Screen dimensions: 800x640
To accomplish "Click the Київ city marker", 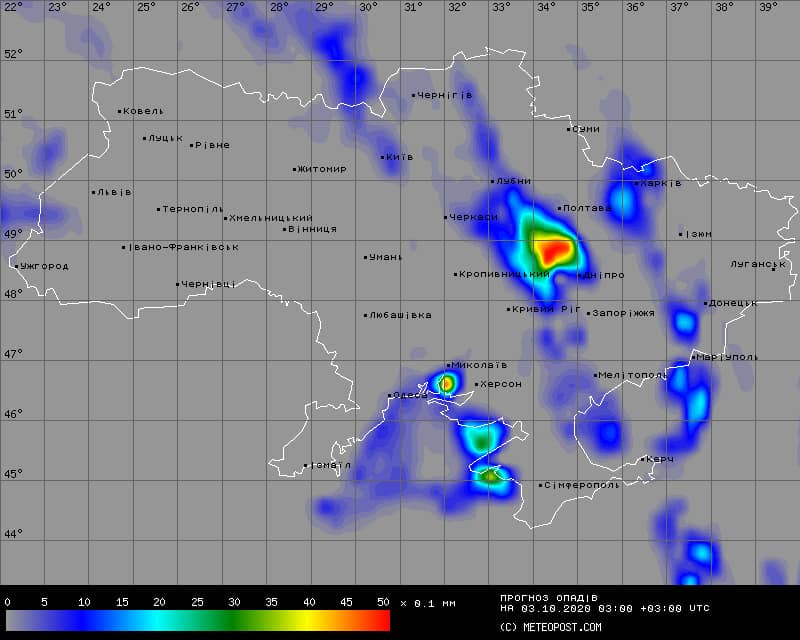I will pyautogui.click(x=383, y=157).
